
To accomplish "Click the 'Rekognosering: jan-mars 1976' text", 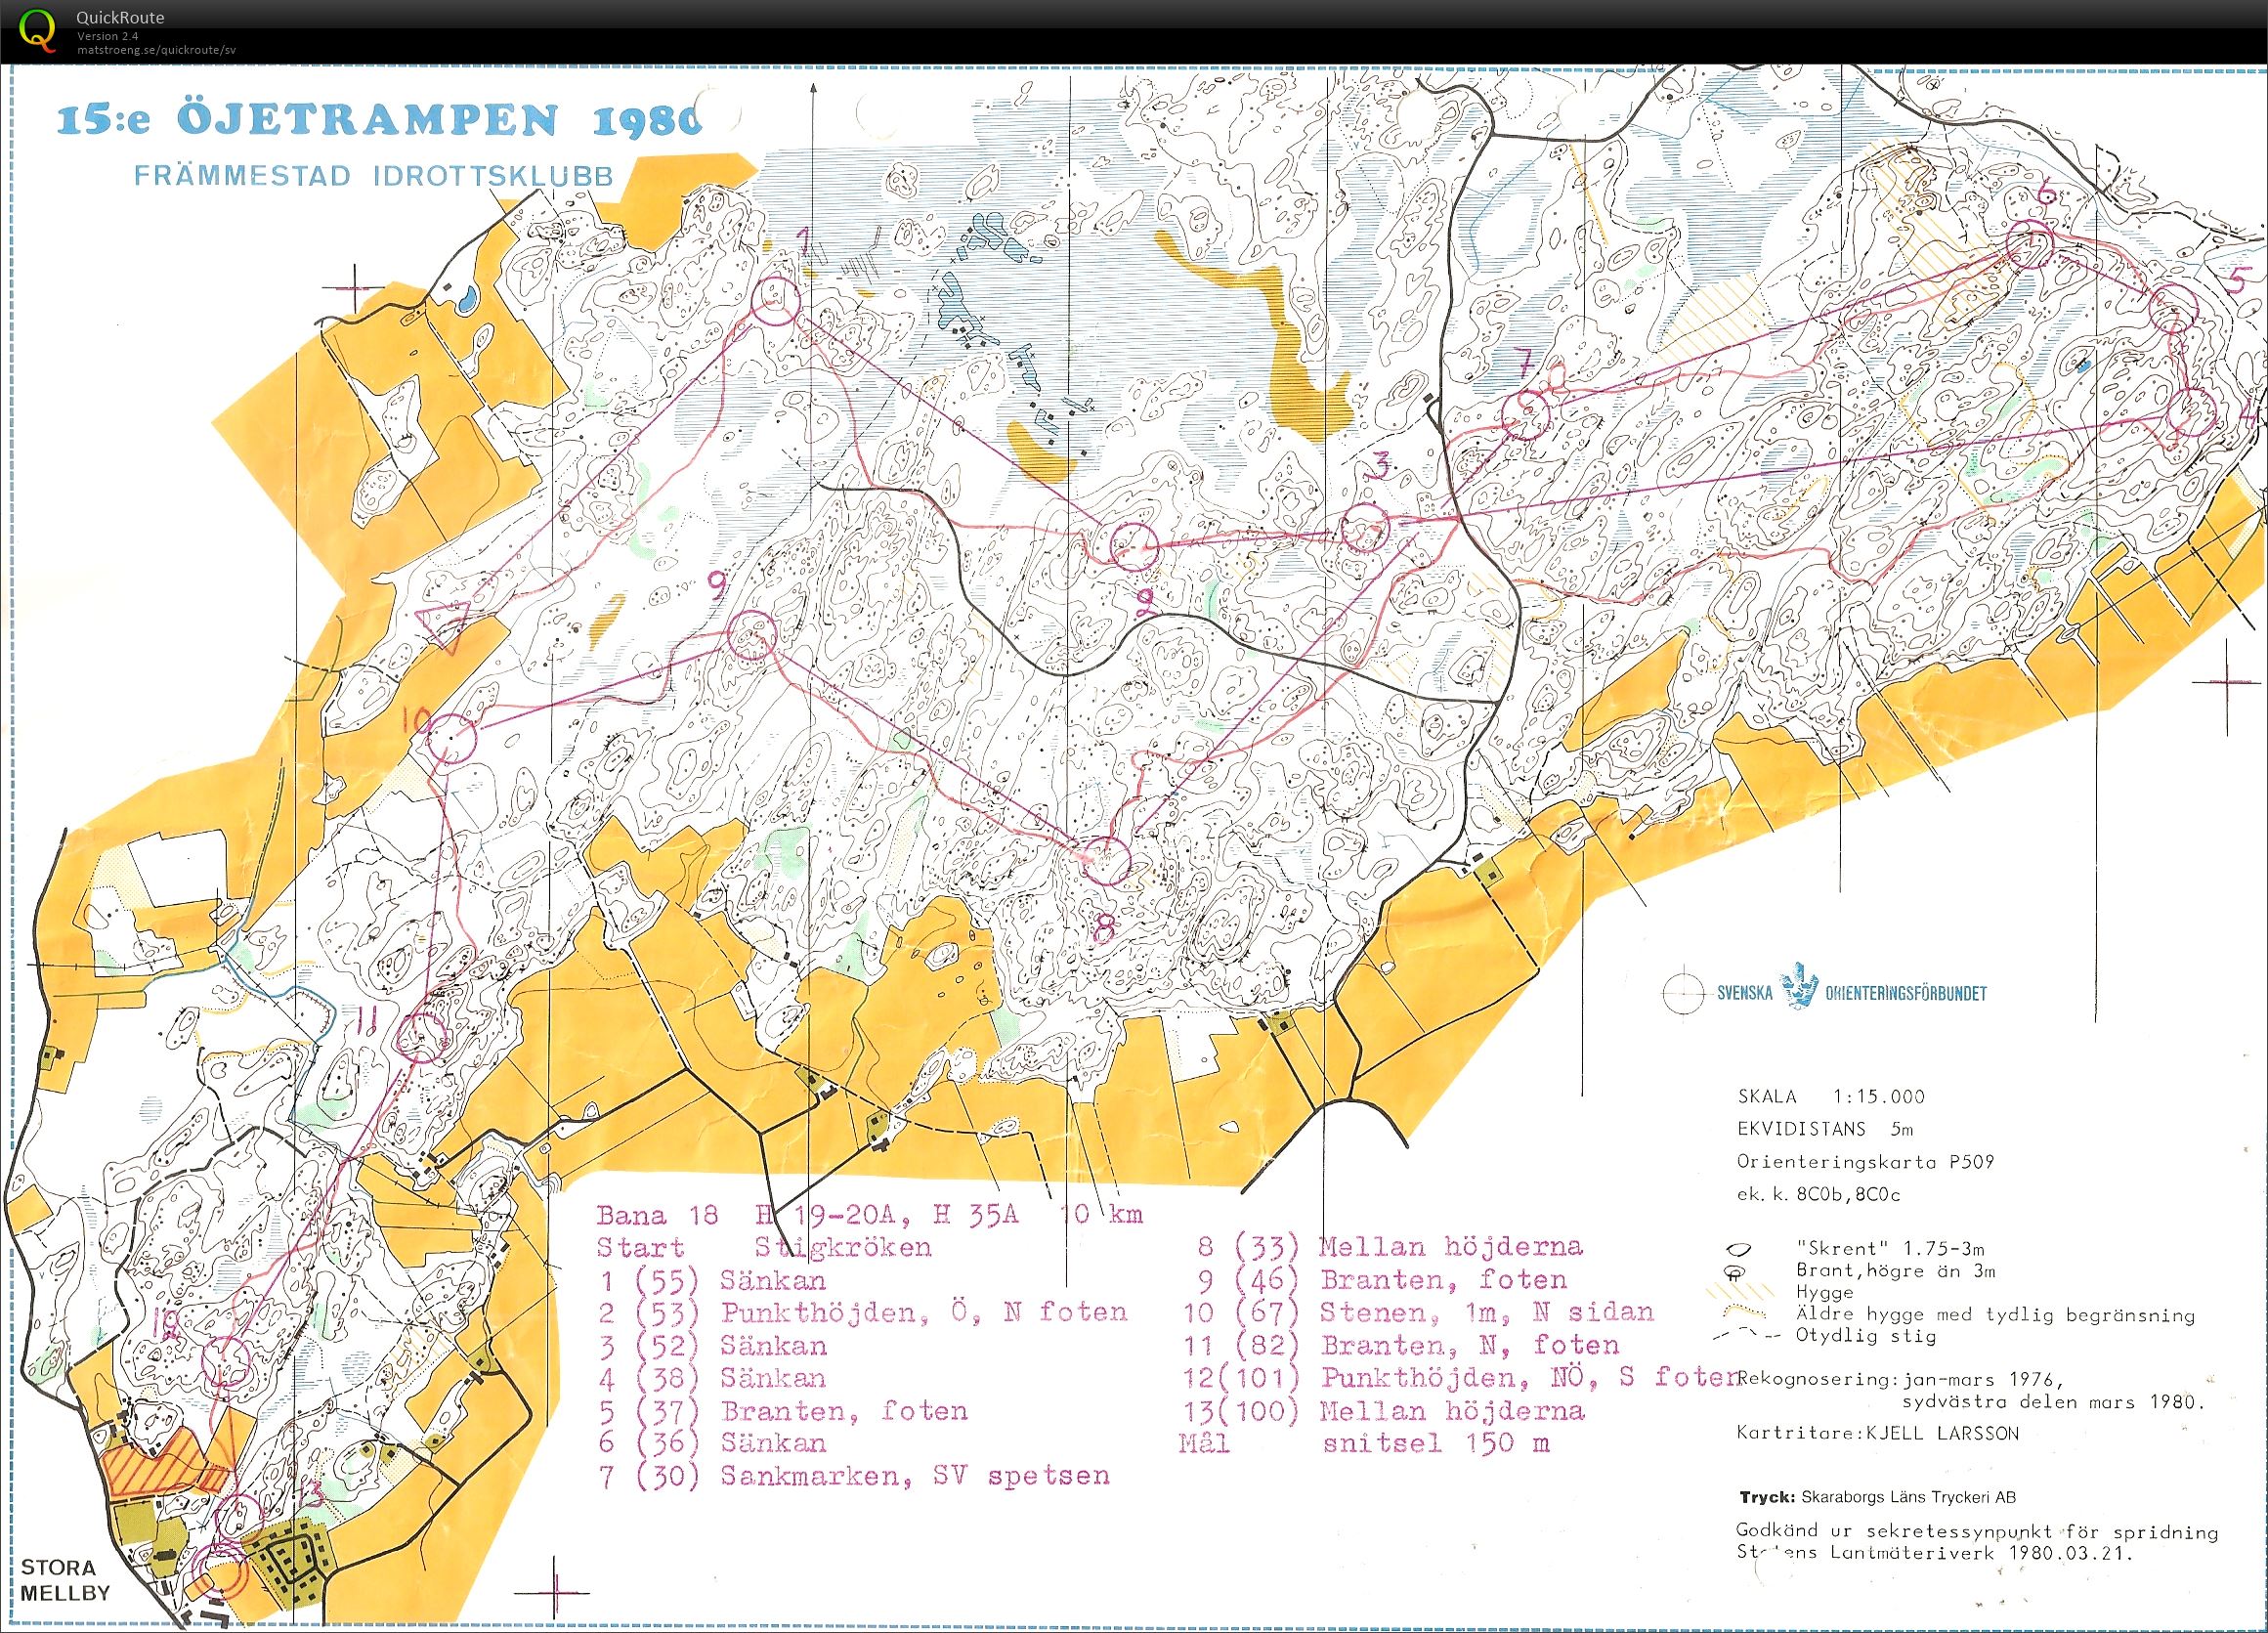I will point(1901,1378).
